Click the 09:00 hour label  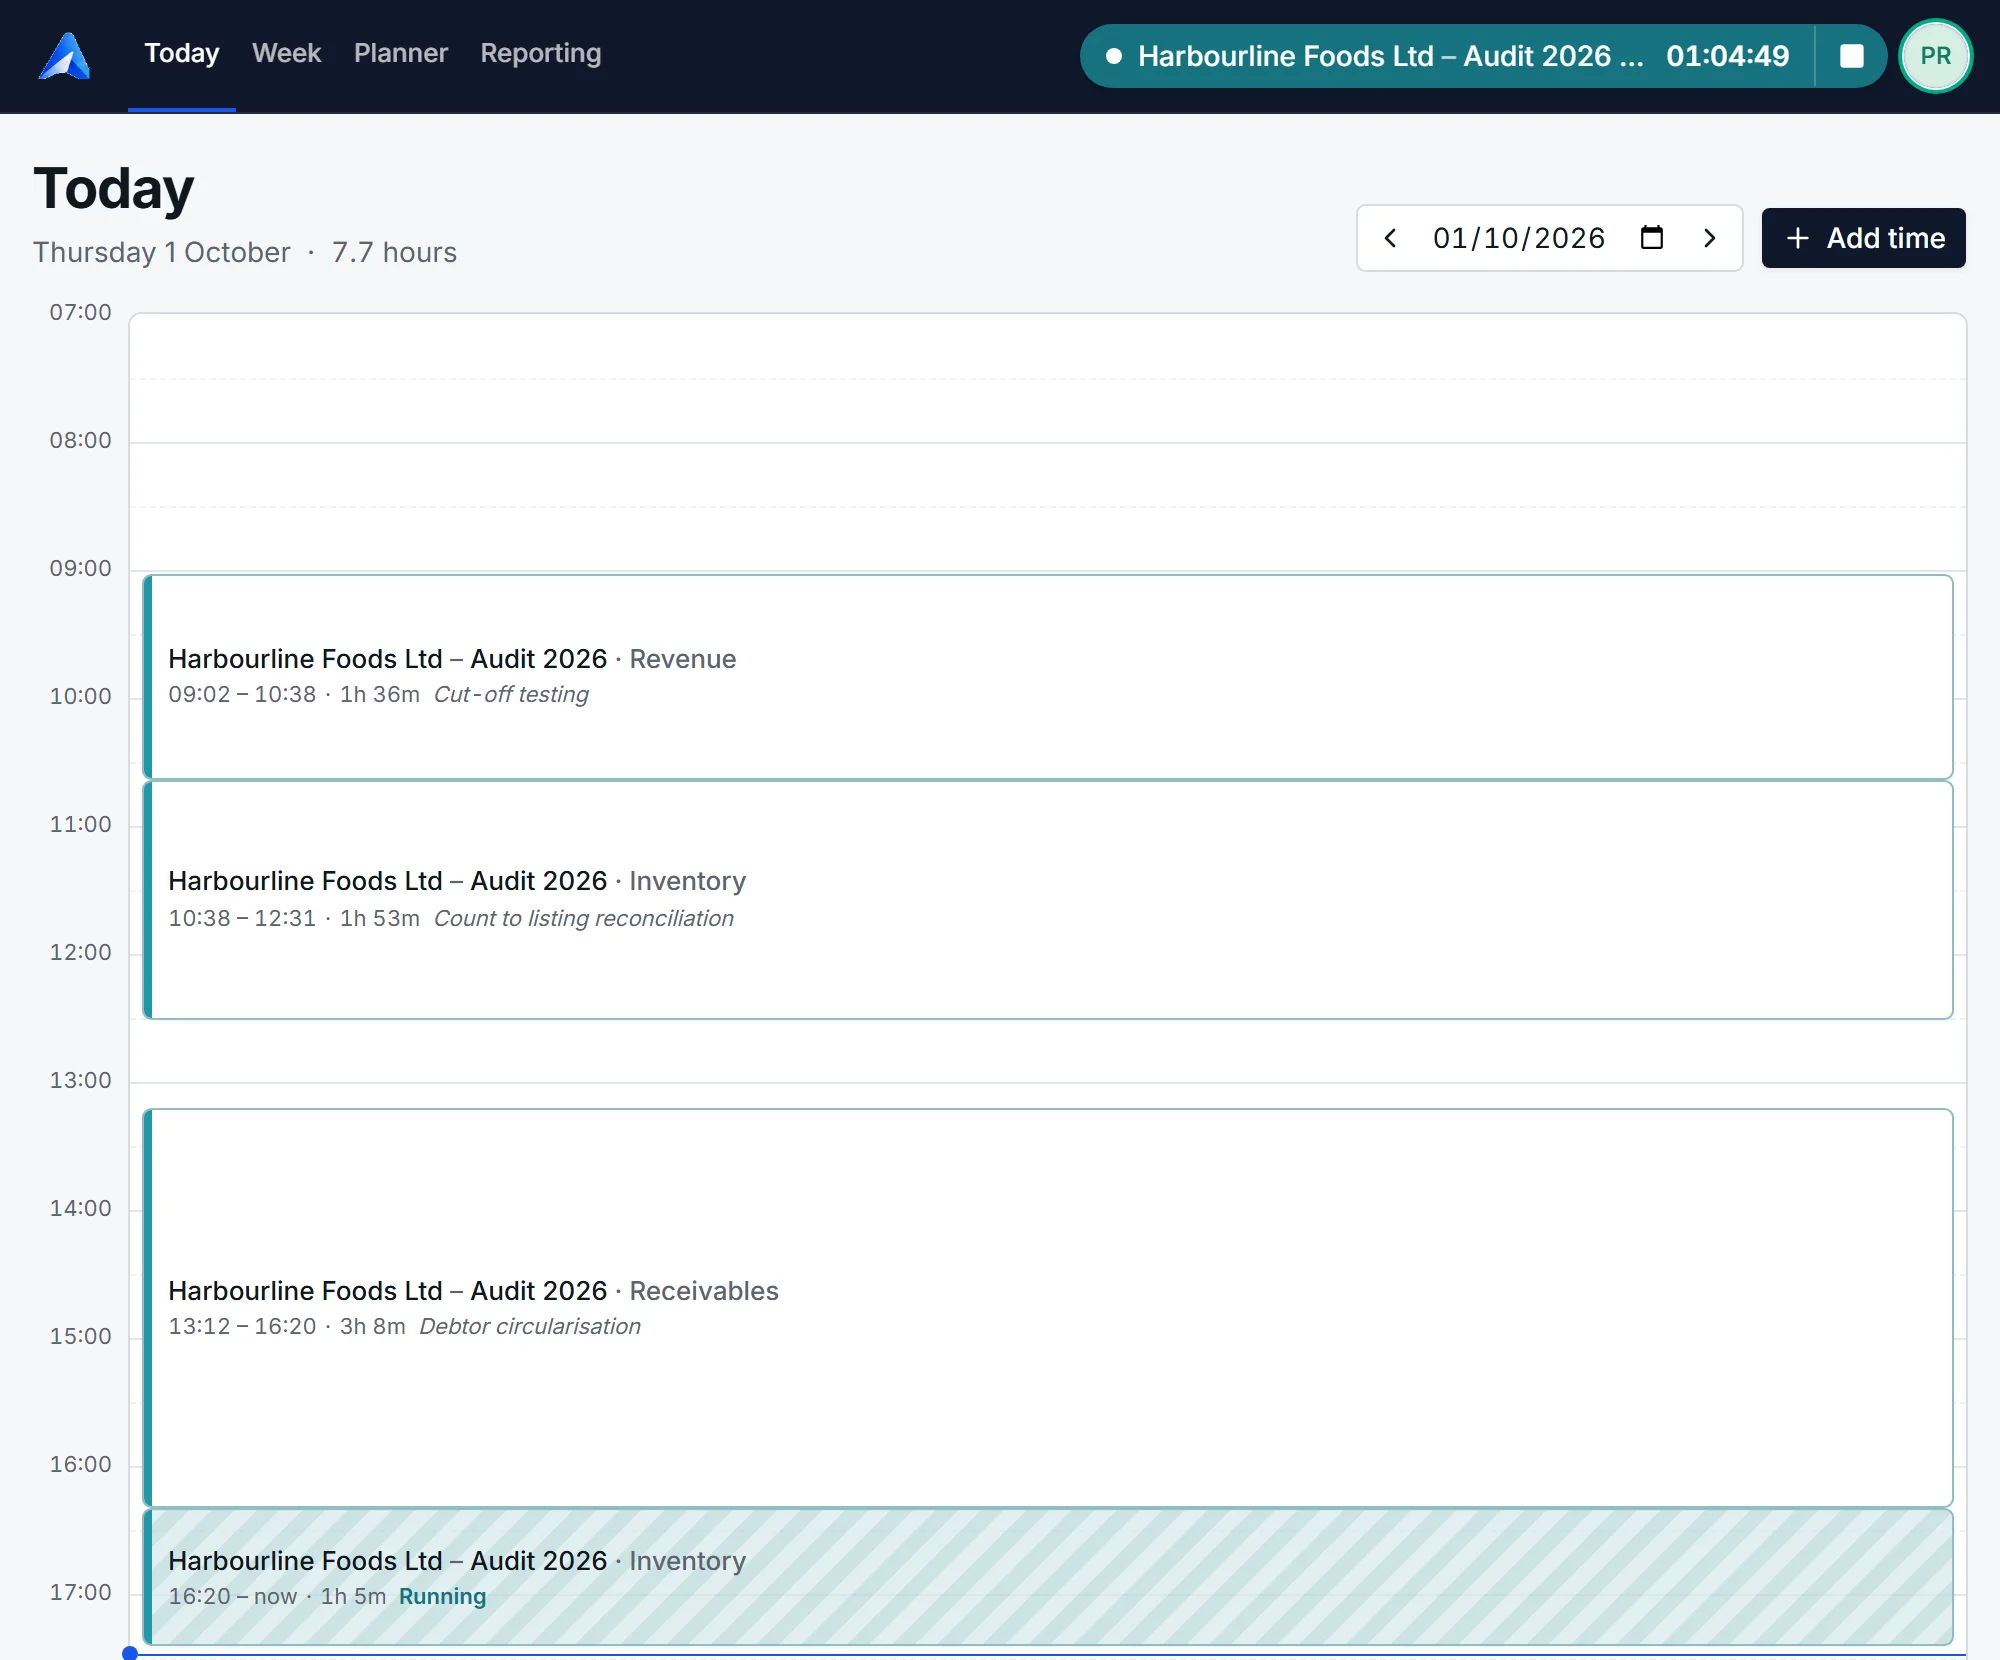click(80, 568)
